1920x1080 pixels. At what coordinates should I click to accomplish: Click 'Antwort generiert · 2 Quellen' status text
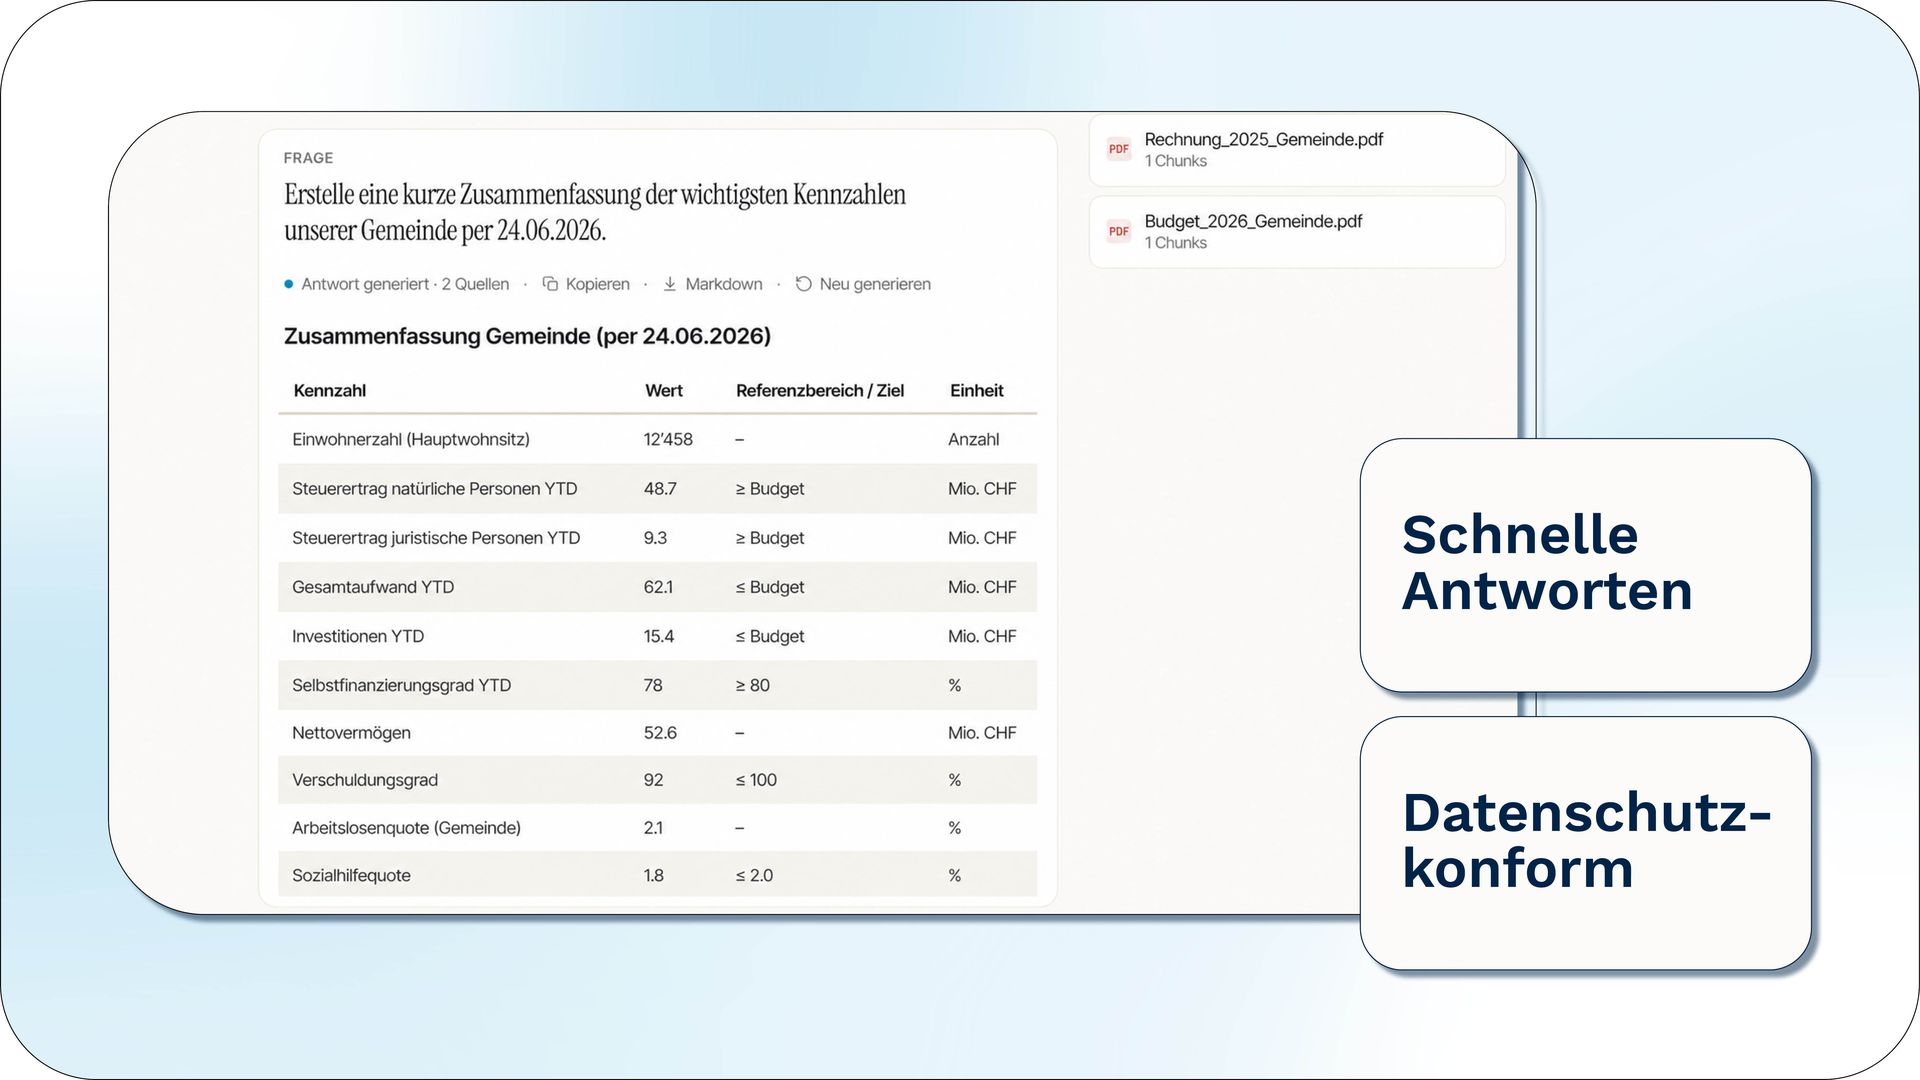click(405, 284)
